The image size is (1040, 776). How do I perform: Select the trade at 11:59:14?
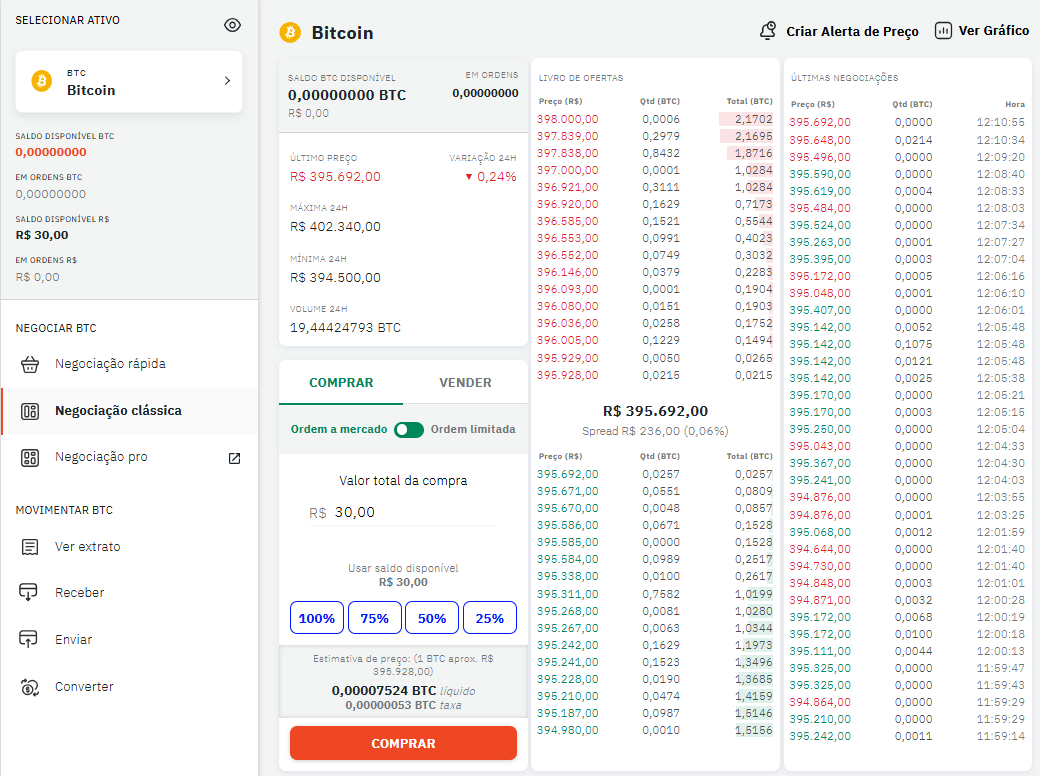(907, 736)
